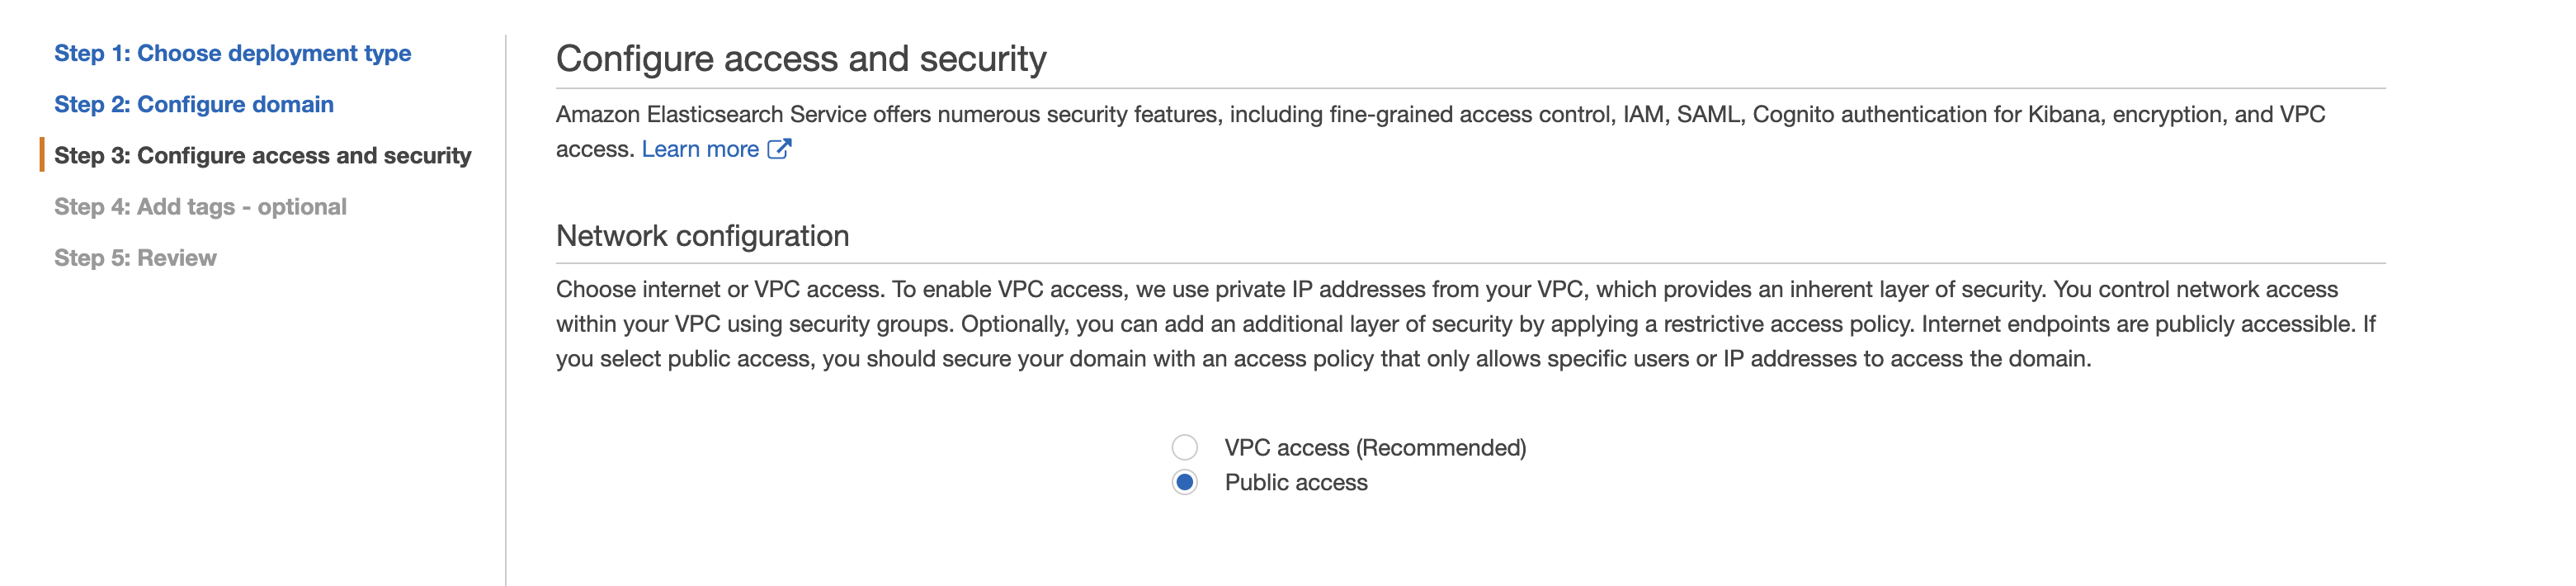Click the horizontal rule under Network configuration
Screen dimensions: 2576x586
[1470, 264]
